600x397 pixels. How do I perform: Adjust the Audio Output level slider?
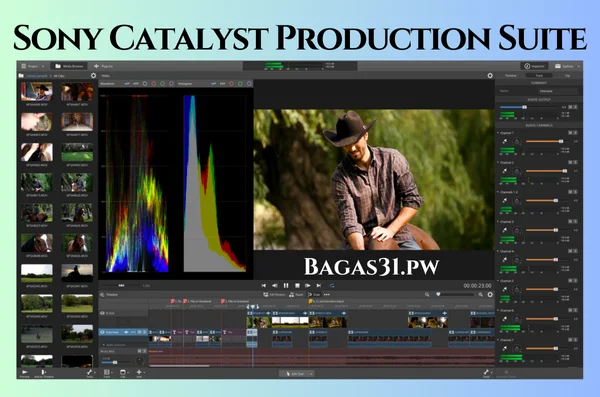pyautogui.click(x=529, y=107)
